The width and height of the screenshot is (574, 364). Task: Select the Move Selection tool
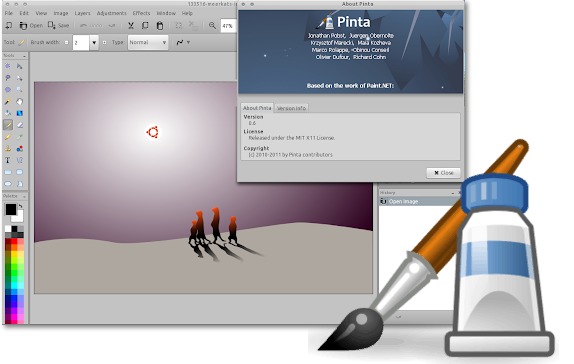[x=19, y=78]
